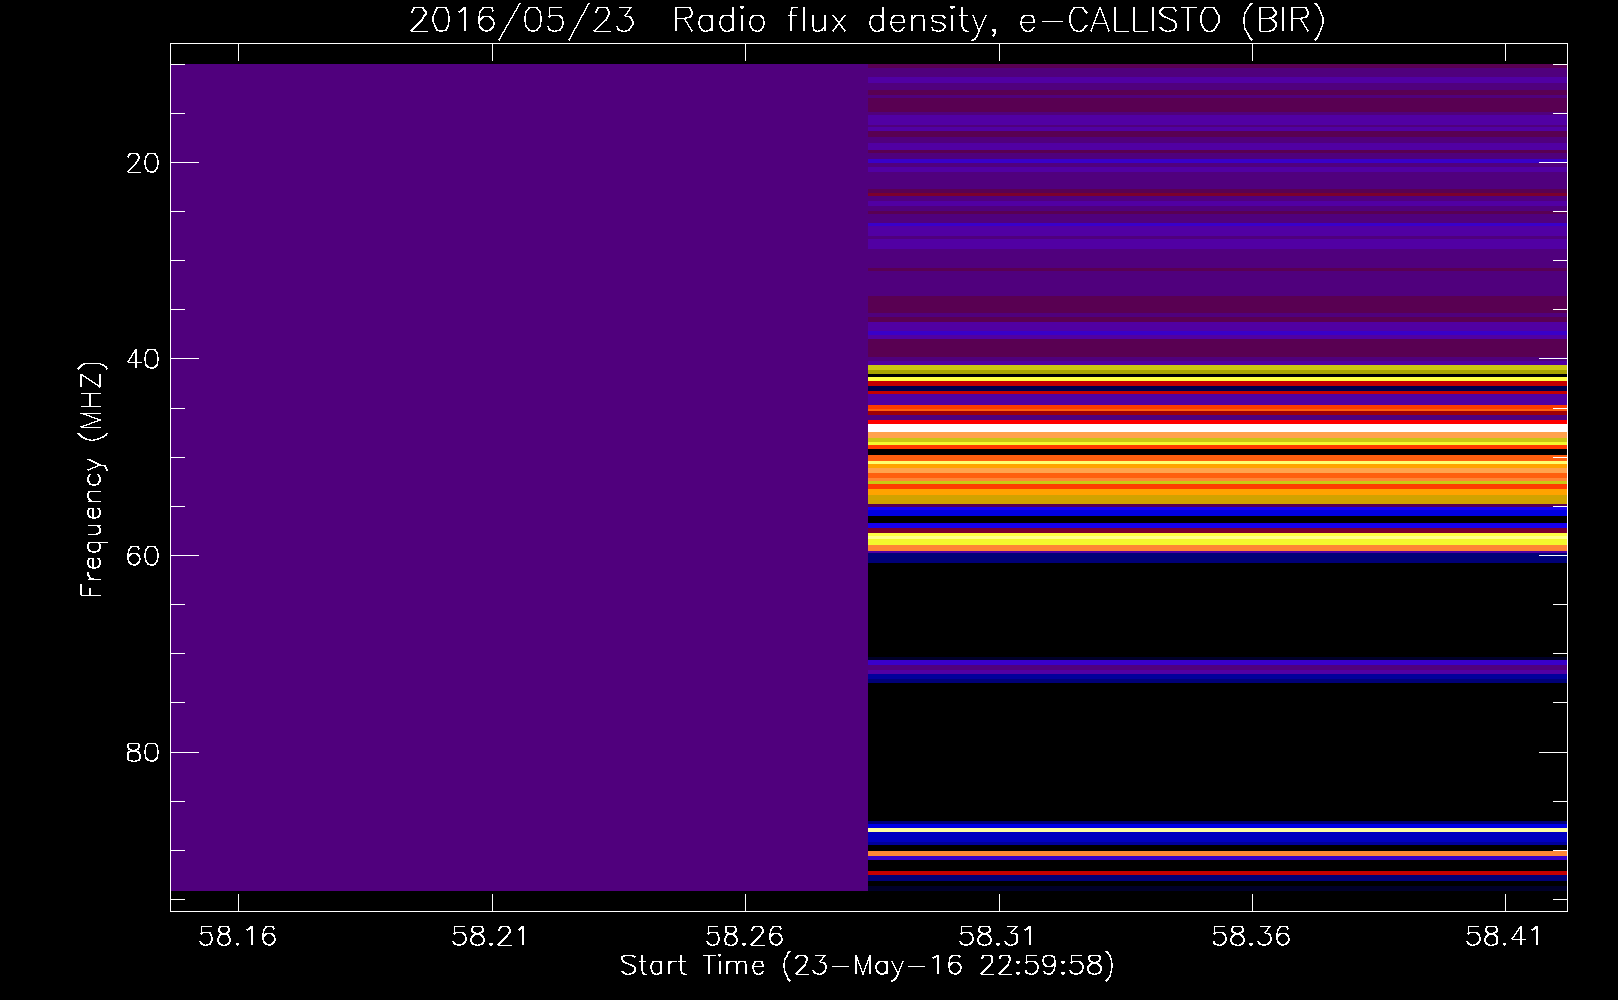Click the uniform purple block of the spectrogram
Image resolution: width=1618 pixels, height=1000 pixels.
(x=519, y=477)
